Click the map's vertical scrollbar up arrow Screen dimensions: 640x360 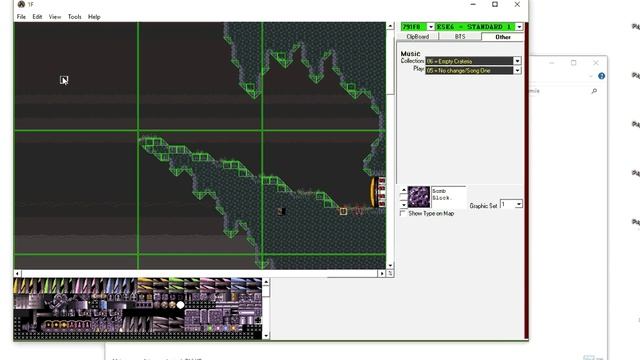click(390, 26)
